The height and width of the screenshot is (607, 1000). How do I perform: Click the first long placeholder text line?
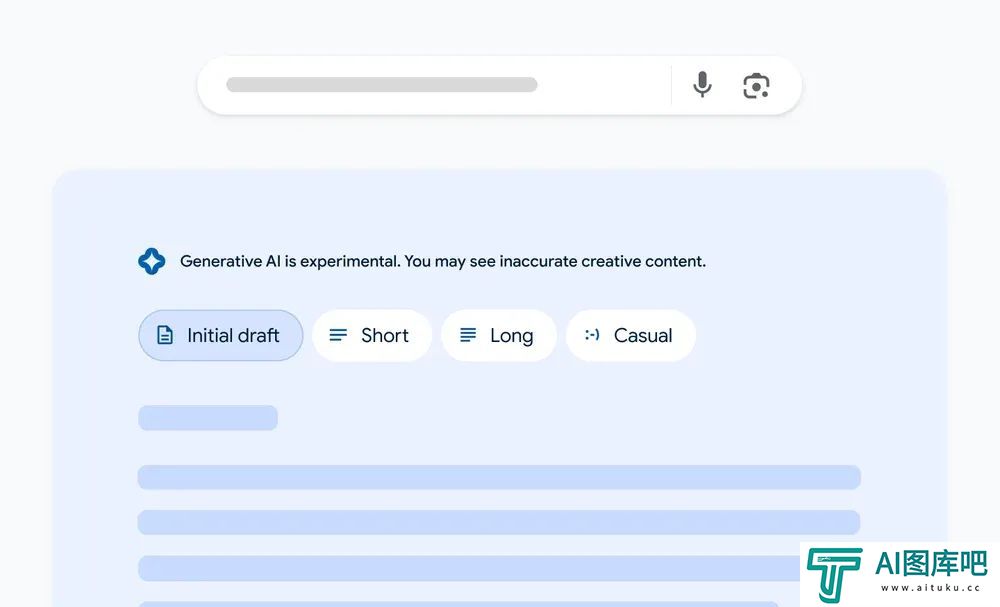[499, 478]
